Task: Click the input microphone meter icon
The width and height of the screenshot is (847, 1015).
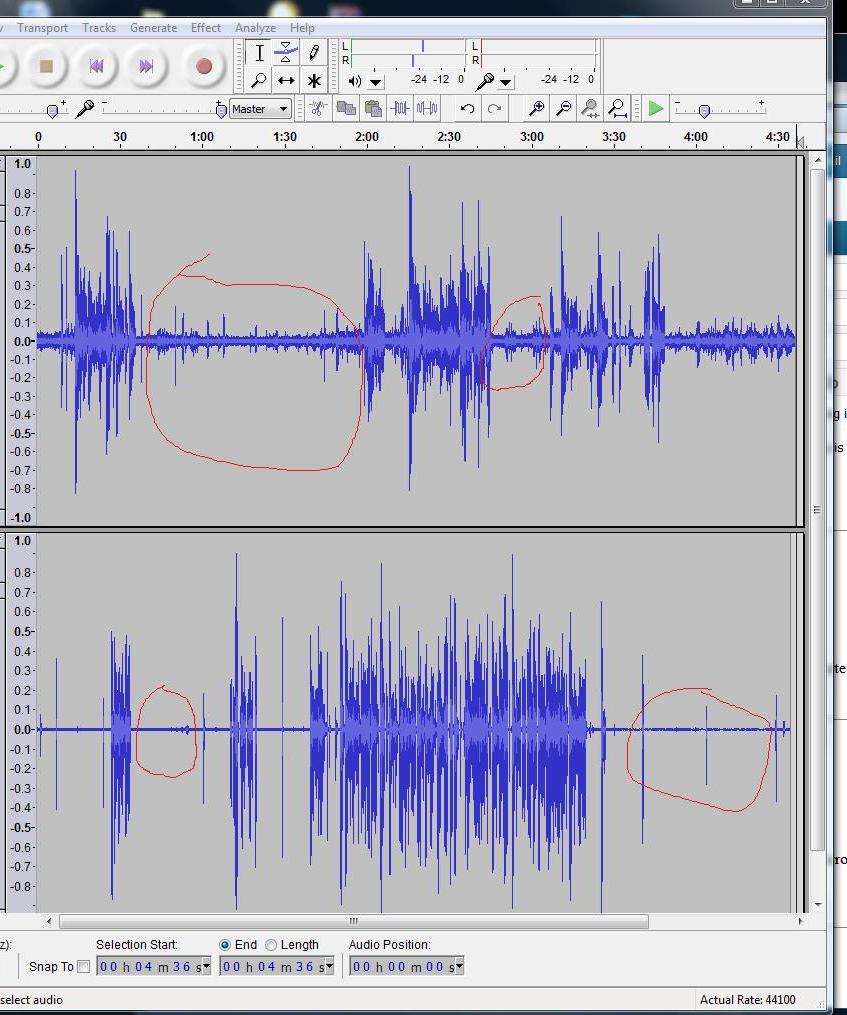Action: pos(484,81)
